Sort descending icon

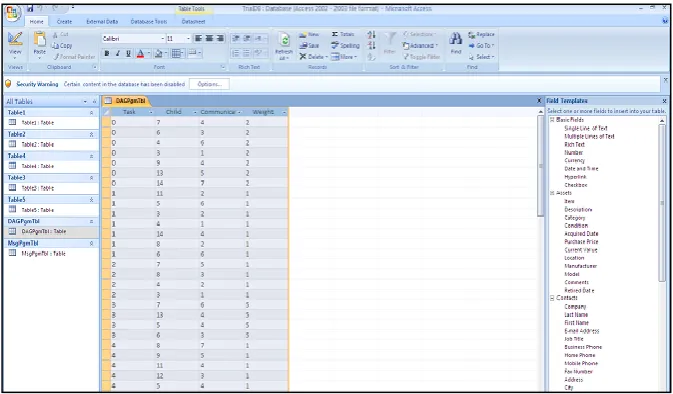(371, 45)
